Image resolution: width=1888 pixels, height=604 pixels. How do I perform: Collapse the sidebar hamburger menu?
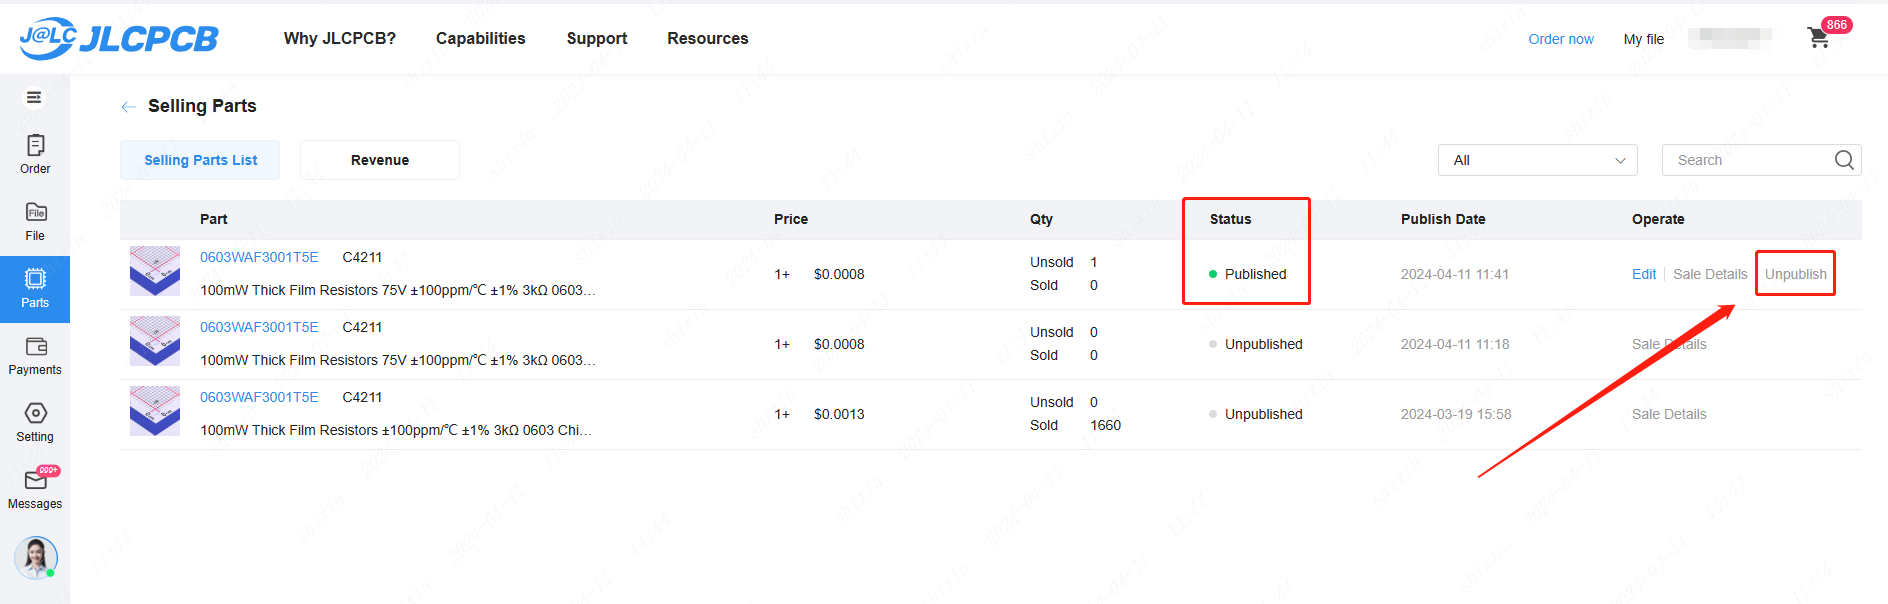click(x=34, y=97)
